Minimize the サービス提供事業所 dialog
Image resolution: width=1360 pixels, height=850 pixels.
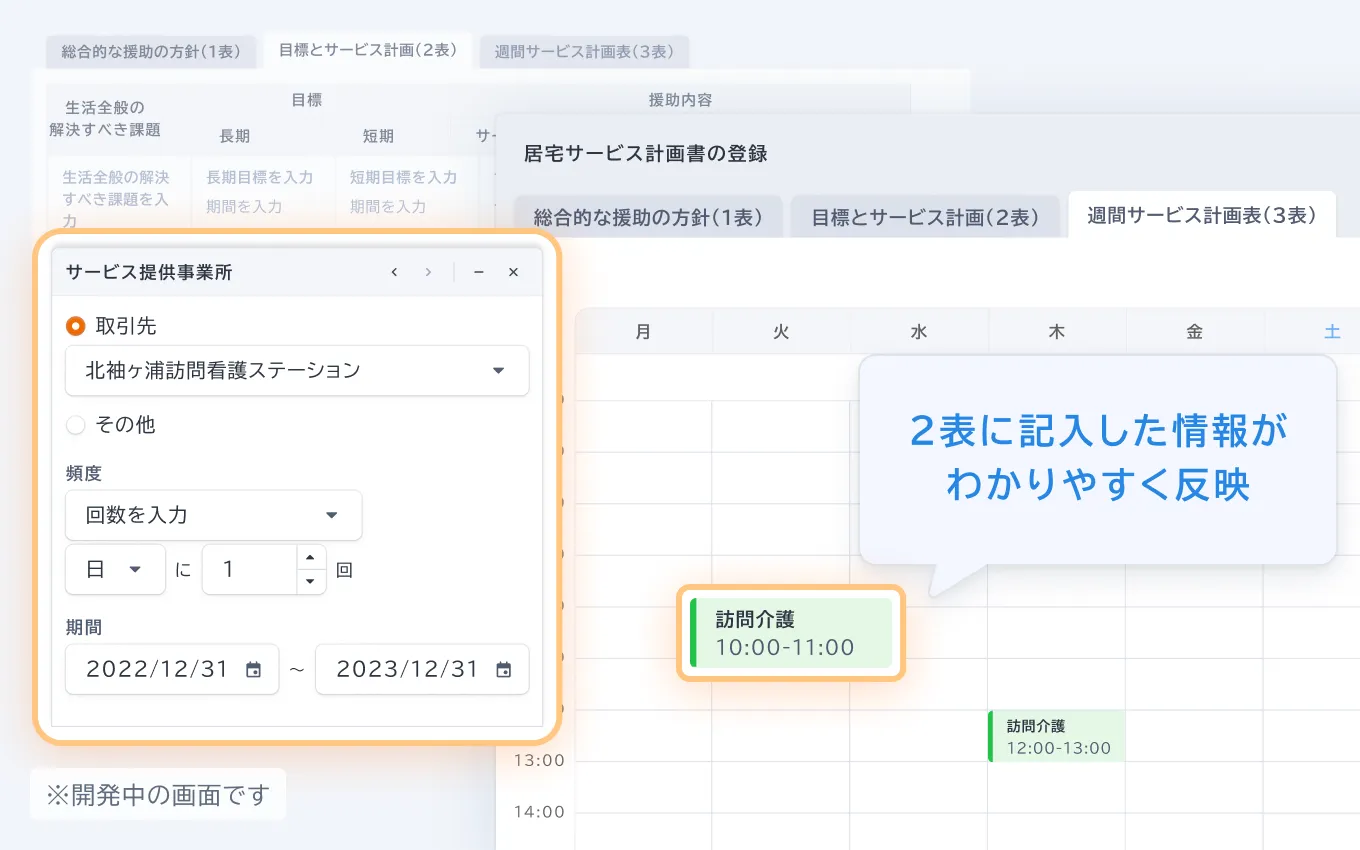point(478,271)
